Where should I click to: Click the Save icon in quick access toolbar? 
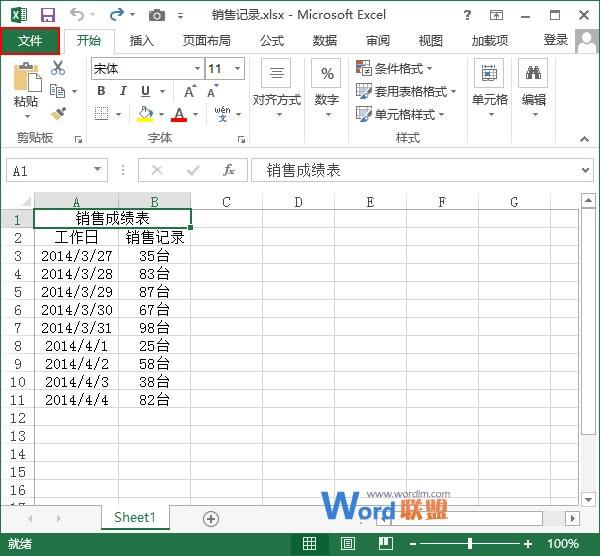pyautogui.click(x=48, y=15)
